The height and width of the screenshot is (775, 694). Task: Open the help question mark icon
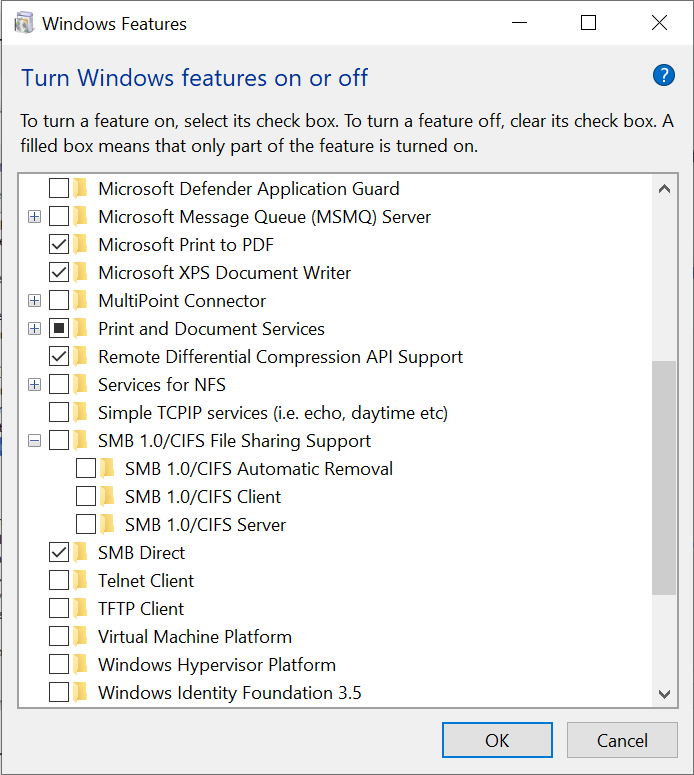663,76
